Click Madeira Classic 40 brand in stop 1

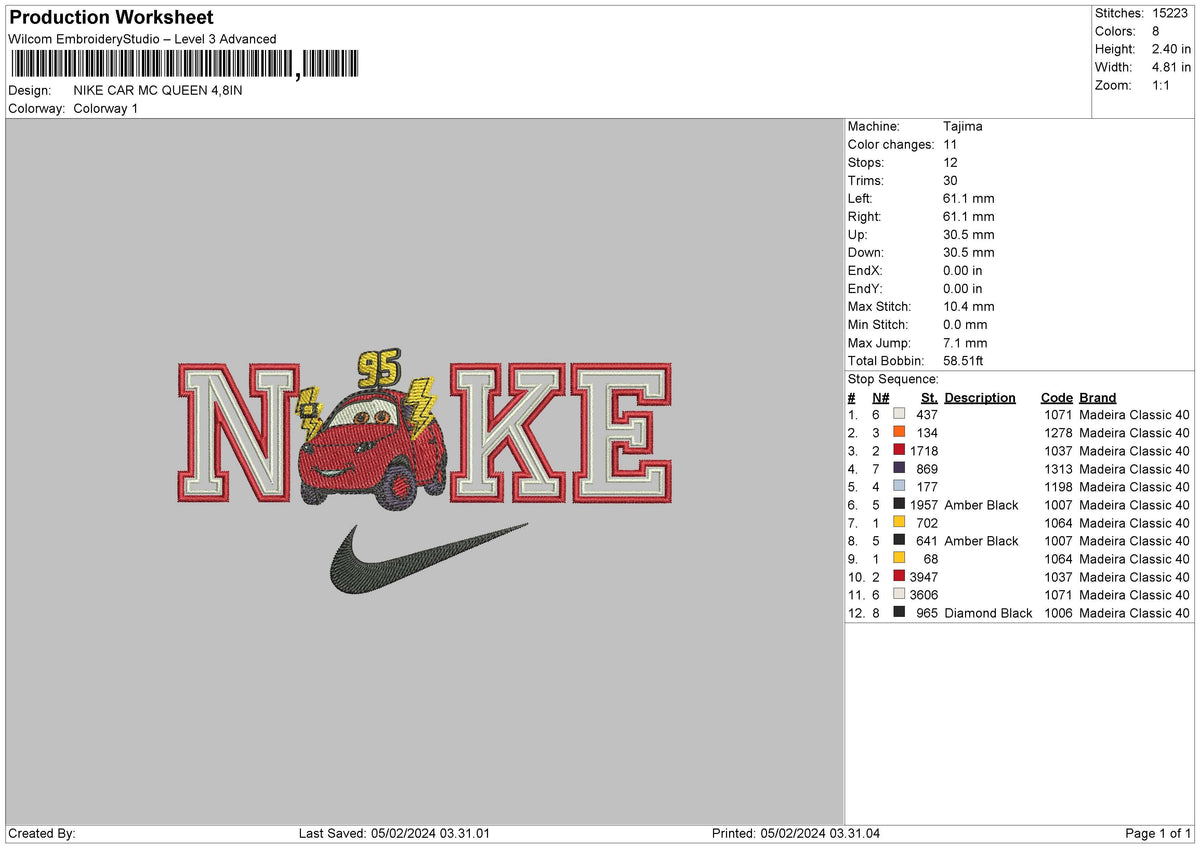tap(1135, 415)
